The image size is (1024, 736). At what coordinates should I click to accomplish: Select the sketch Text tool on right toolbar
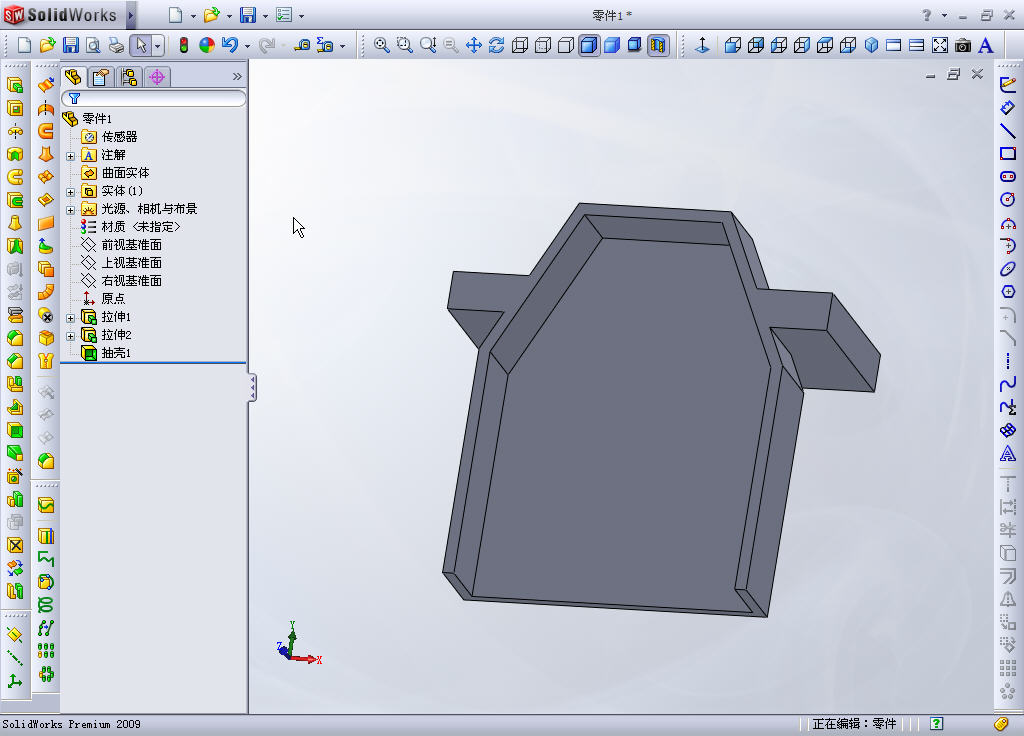click(1008, 453)
